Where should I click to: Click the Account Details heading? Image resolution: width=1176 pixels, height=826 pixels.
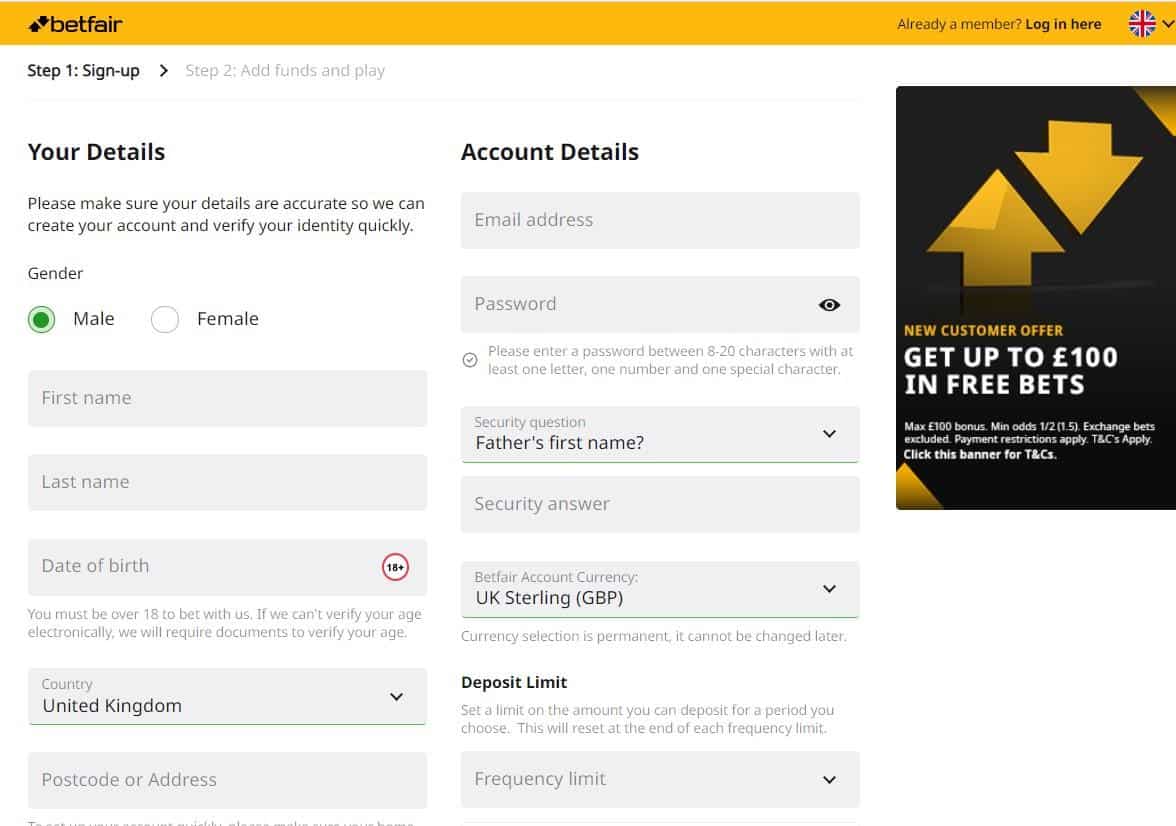[550, 152]
